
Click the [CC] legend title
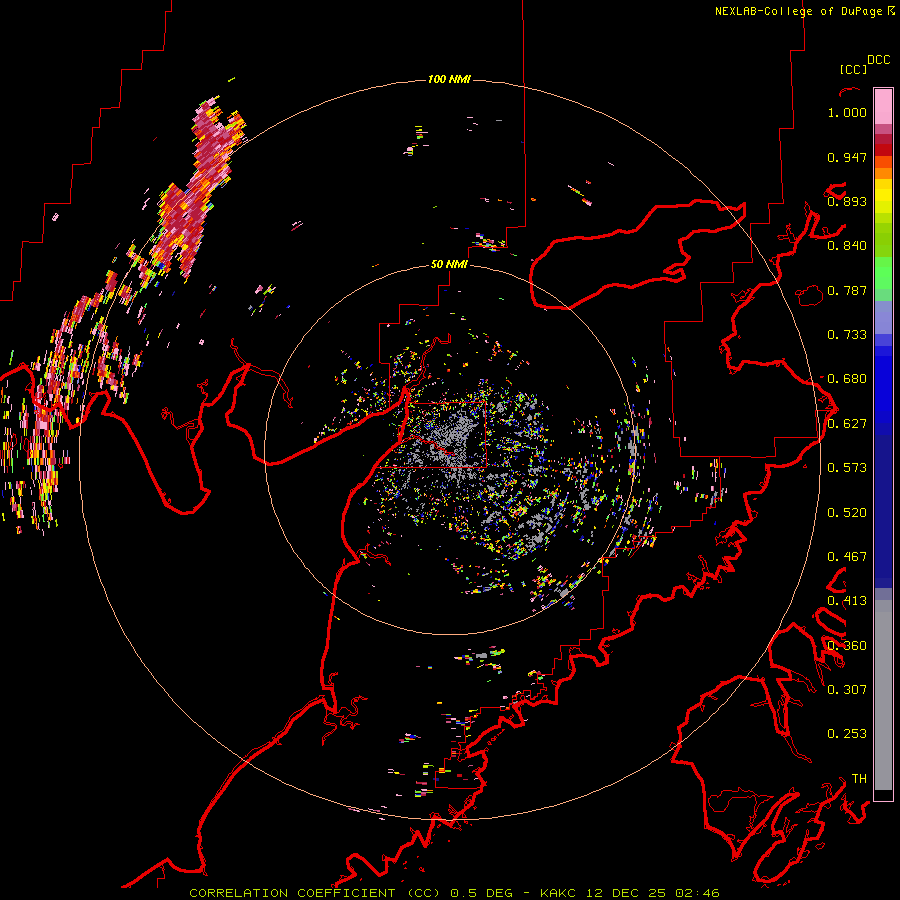[x=854, y=69]
